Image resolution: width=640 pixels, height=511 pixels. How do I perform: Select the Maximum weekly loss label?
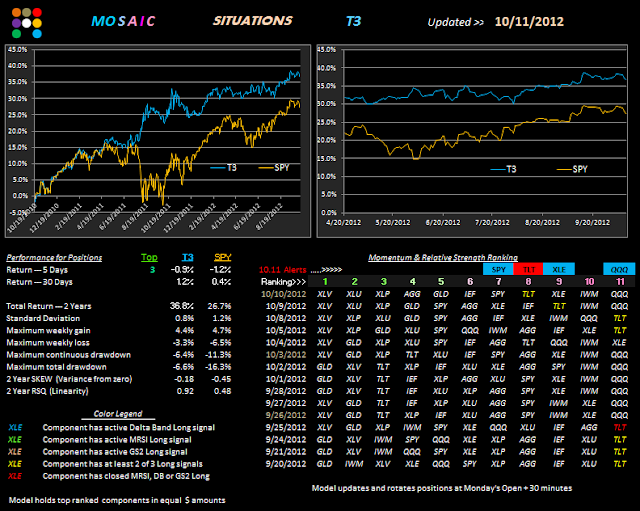click(48, 343)
